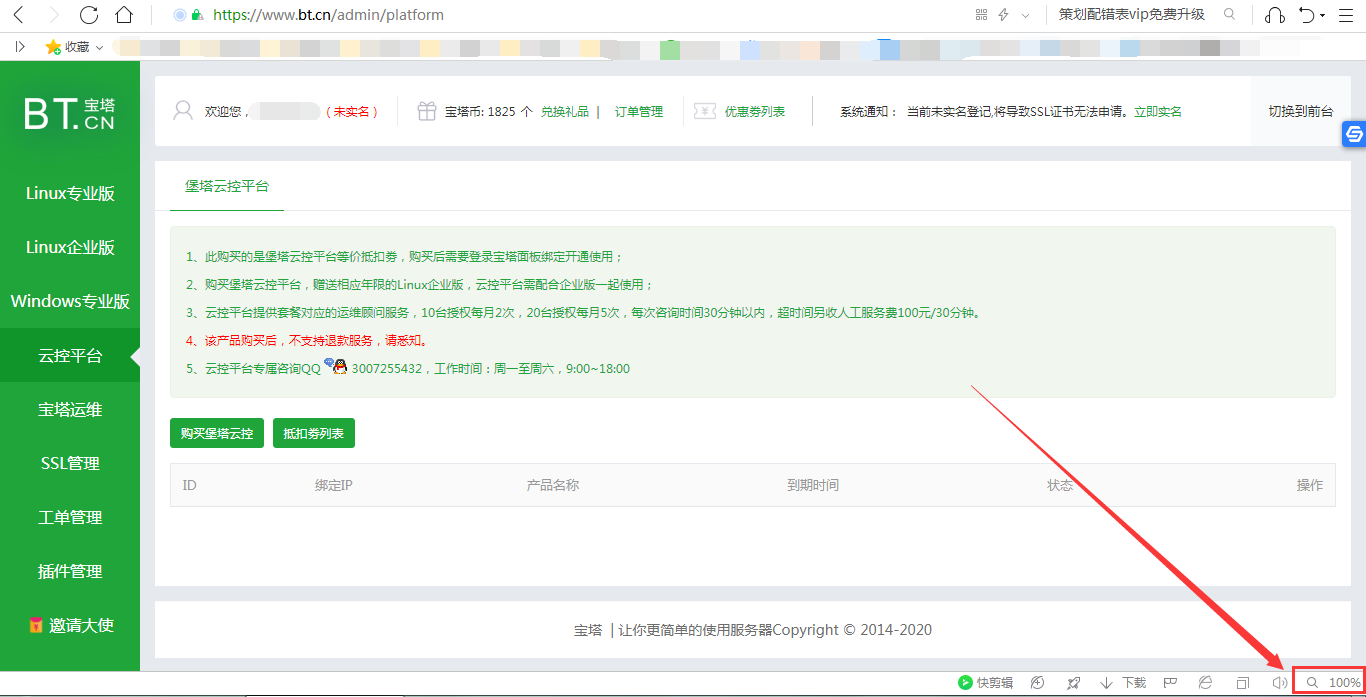Click the BT.CN 宝塔 logo

pos(70,114)
